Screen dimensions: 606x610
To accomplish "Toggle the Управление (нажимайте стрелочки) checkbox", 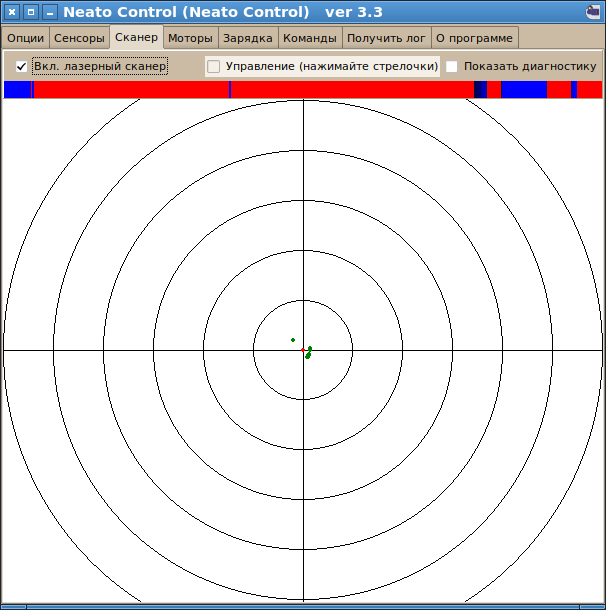I will (213, 66).
